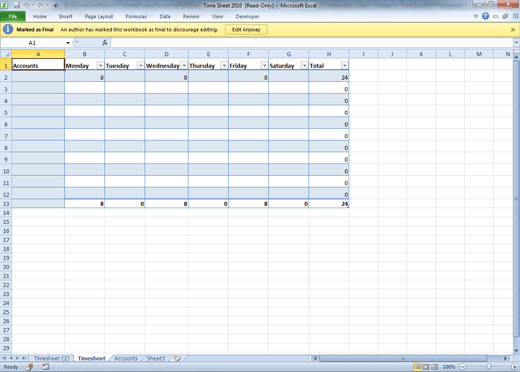Click the horizontal scrollbar right arrow
This screenshot has width=520, height=372.
tap(505, 358)
